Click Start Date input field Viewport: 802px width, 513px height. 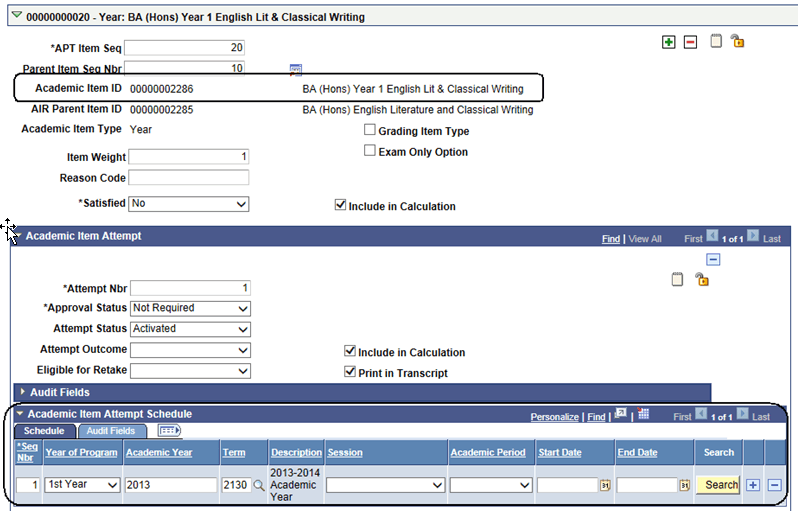click(567, 485)
